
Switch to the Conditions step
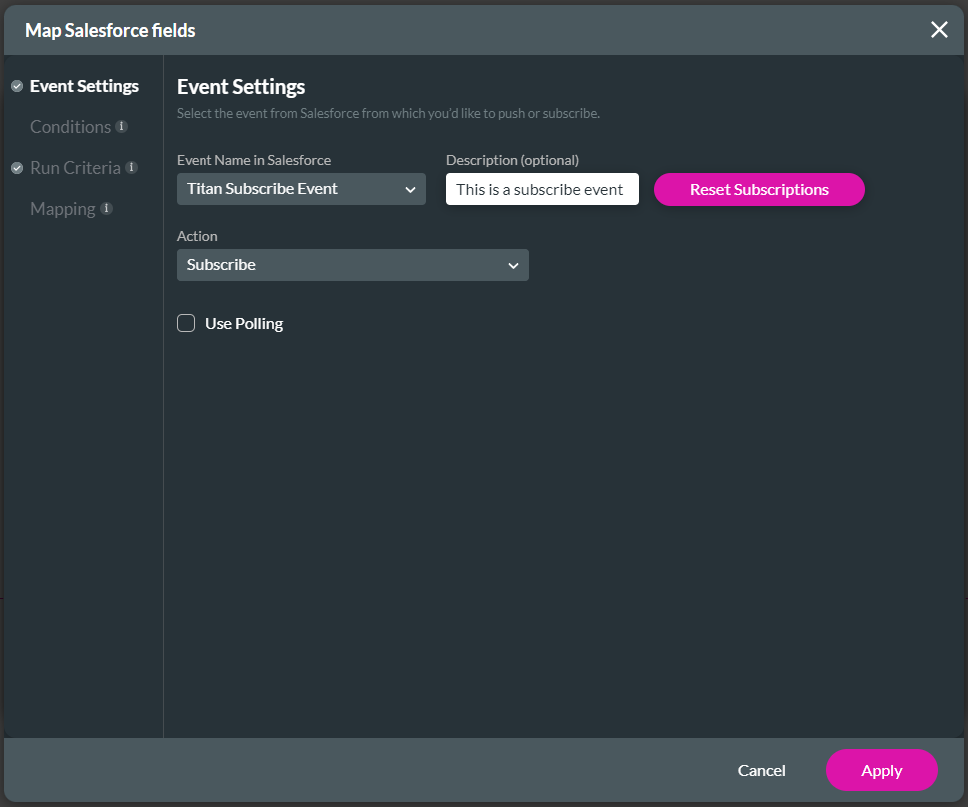tap(70, 127)
